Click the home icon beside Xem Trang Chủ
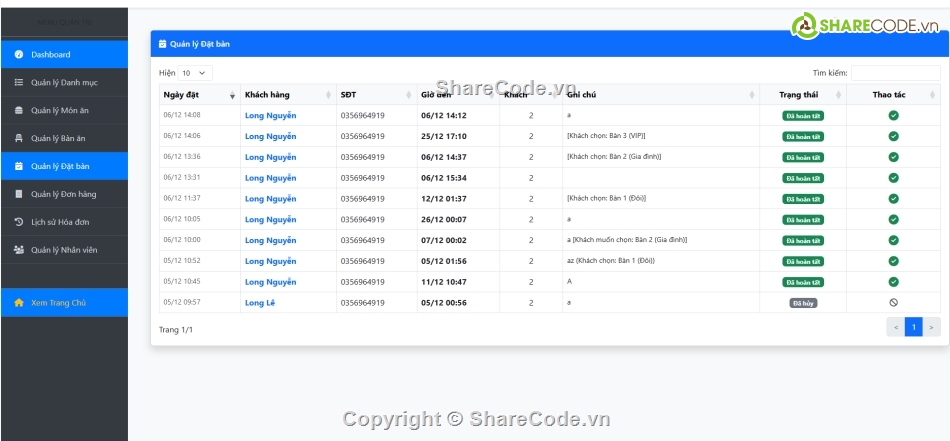 [19, 302]
